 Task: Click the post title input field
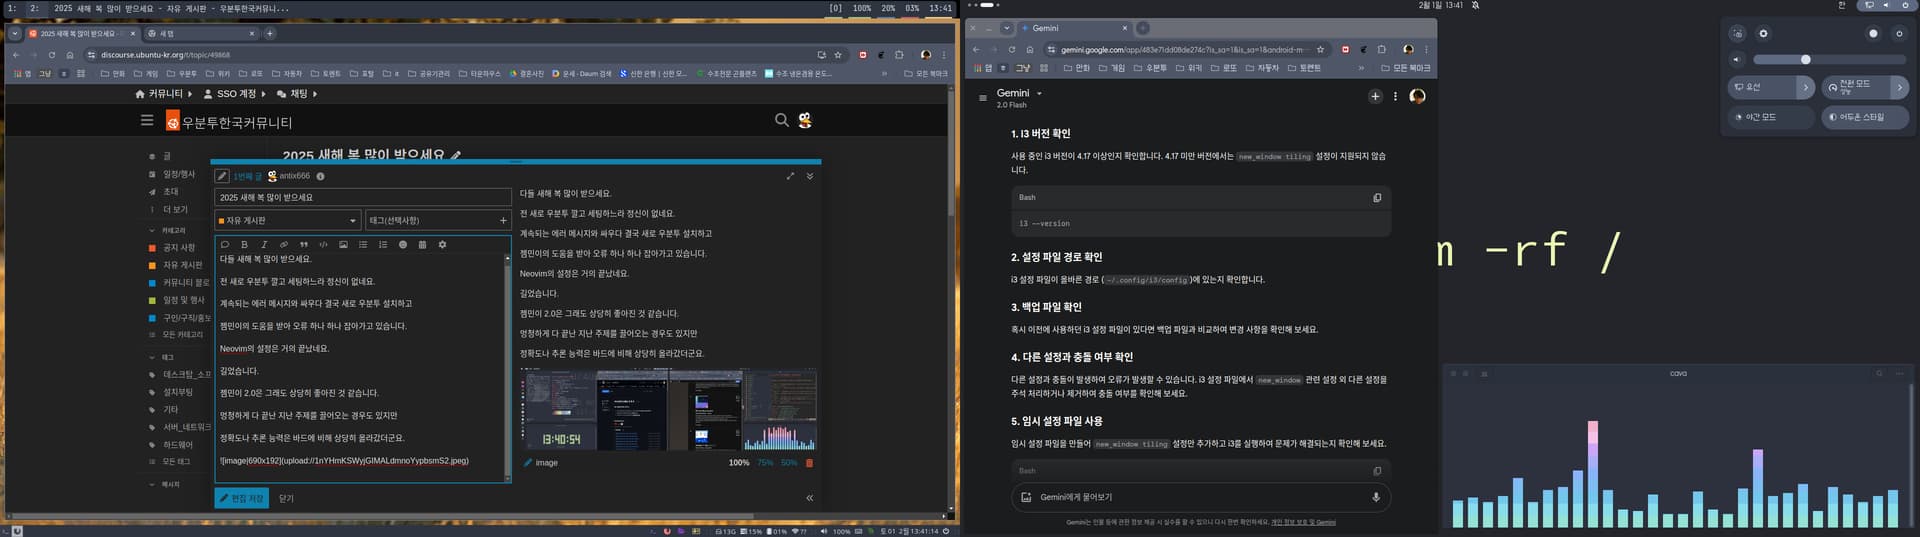363,197
